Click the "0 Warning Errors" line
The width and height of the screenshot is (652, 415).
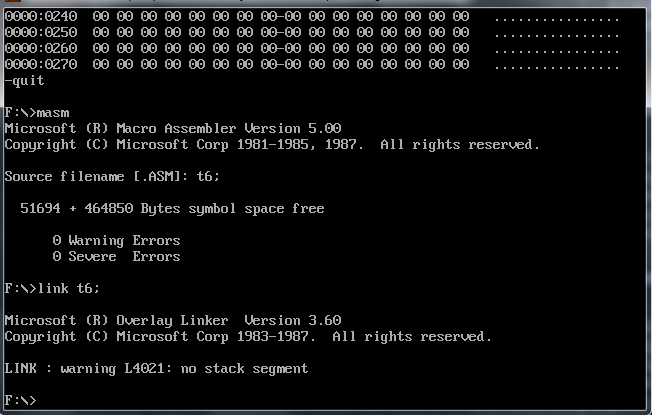pos(116,241)
